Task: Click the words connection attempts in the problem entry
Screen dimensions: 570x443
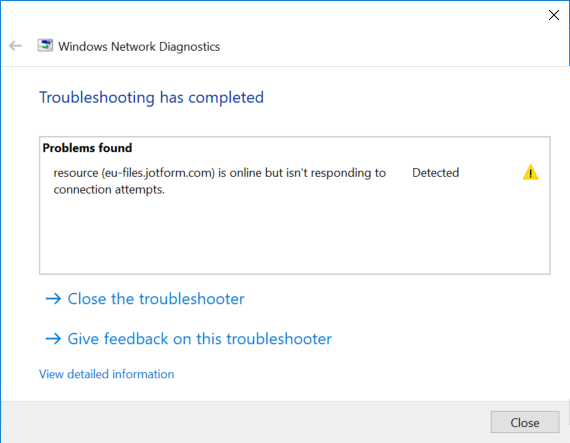Action: tap(109, 190)
